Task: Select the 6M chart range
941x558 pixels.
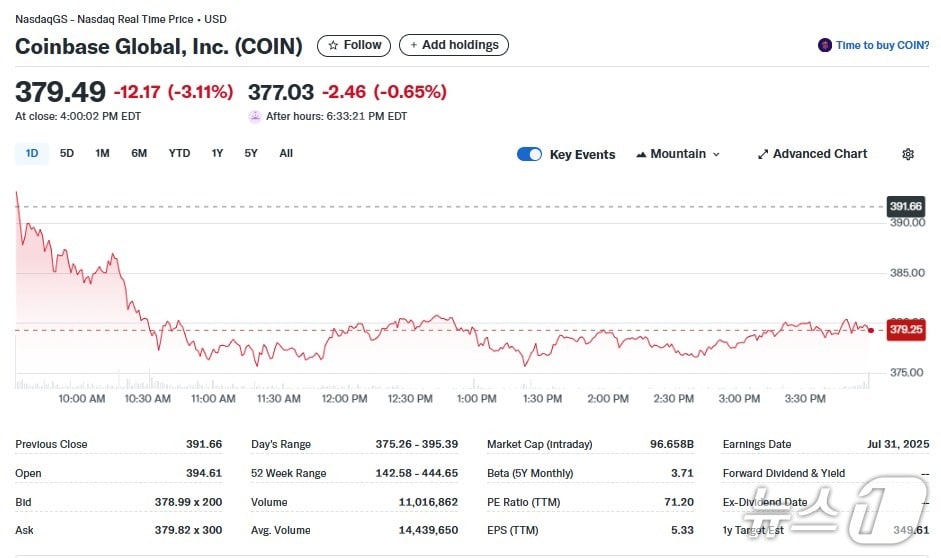Action: coord(139,153)
